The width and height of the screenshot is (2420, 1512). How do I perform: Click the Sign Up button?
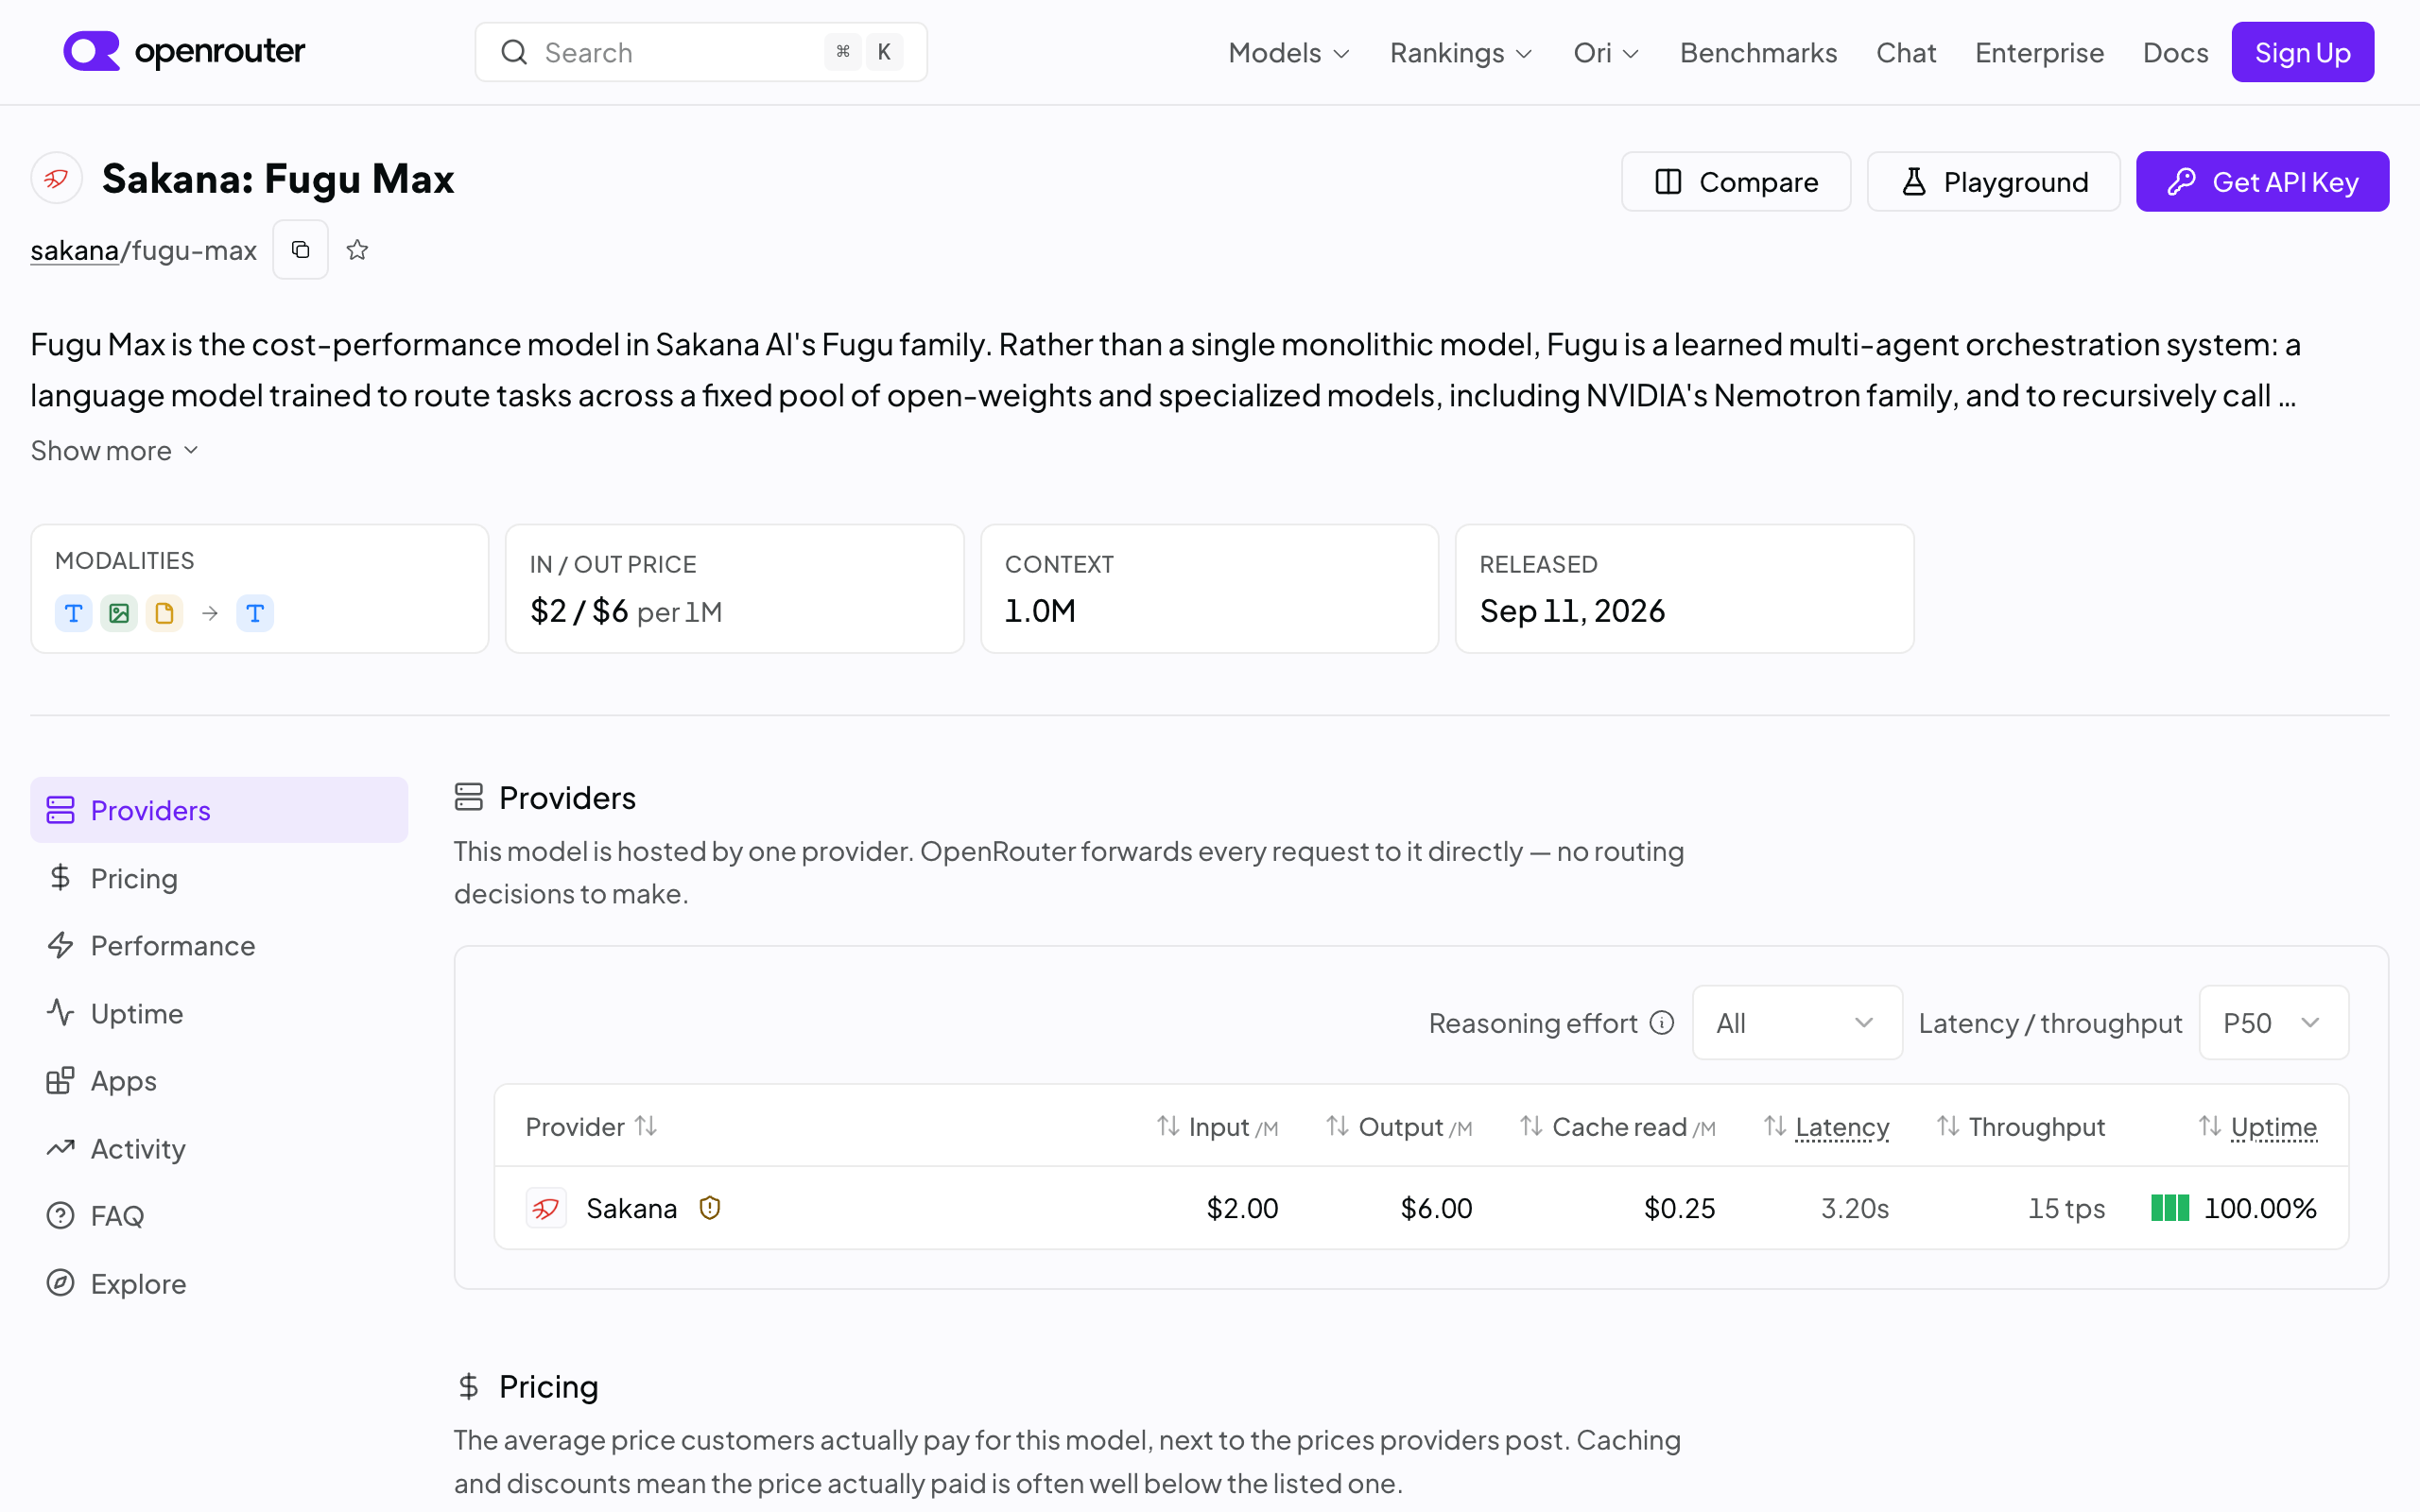2302,52
